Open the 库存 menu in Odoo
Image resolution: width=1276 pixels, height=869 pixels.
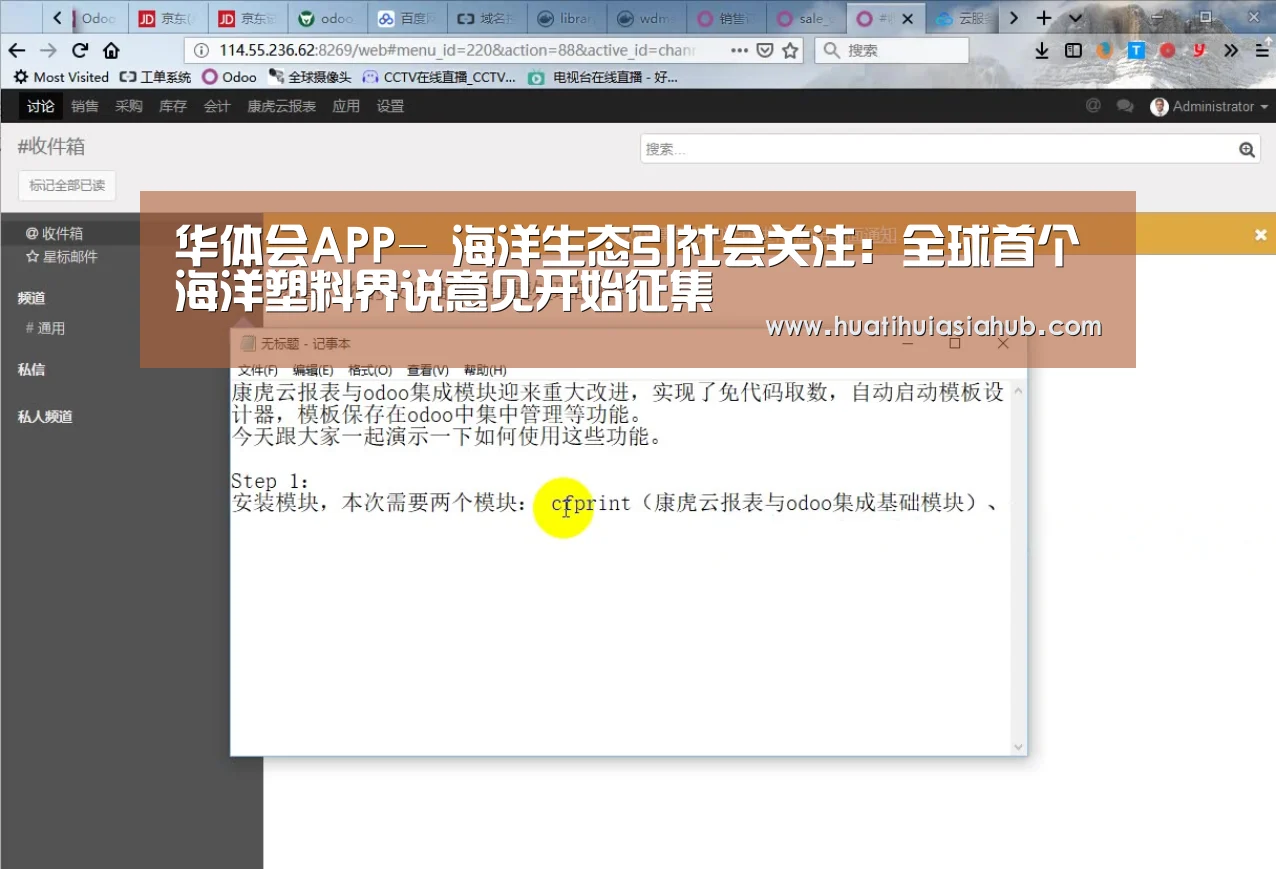pyautogui.click(x=173, y=106)
